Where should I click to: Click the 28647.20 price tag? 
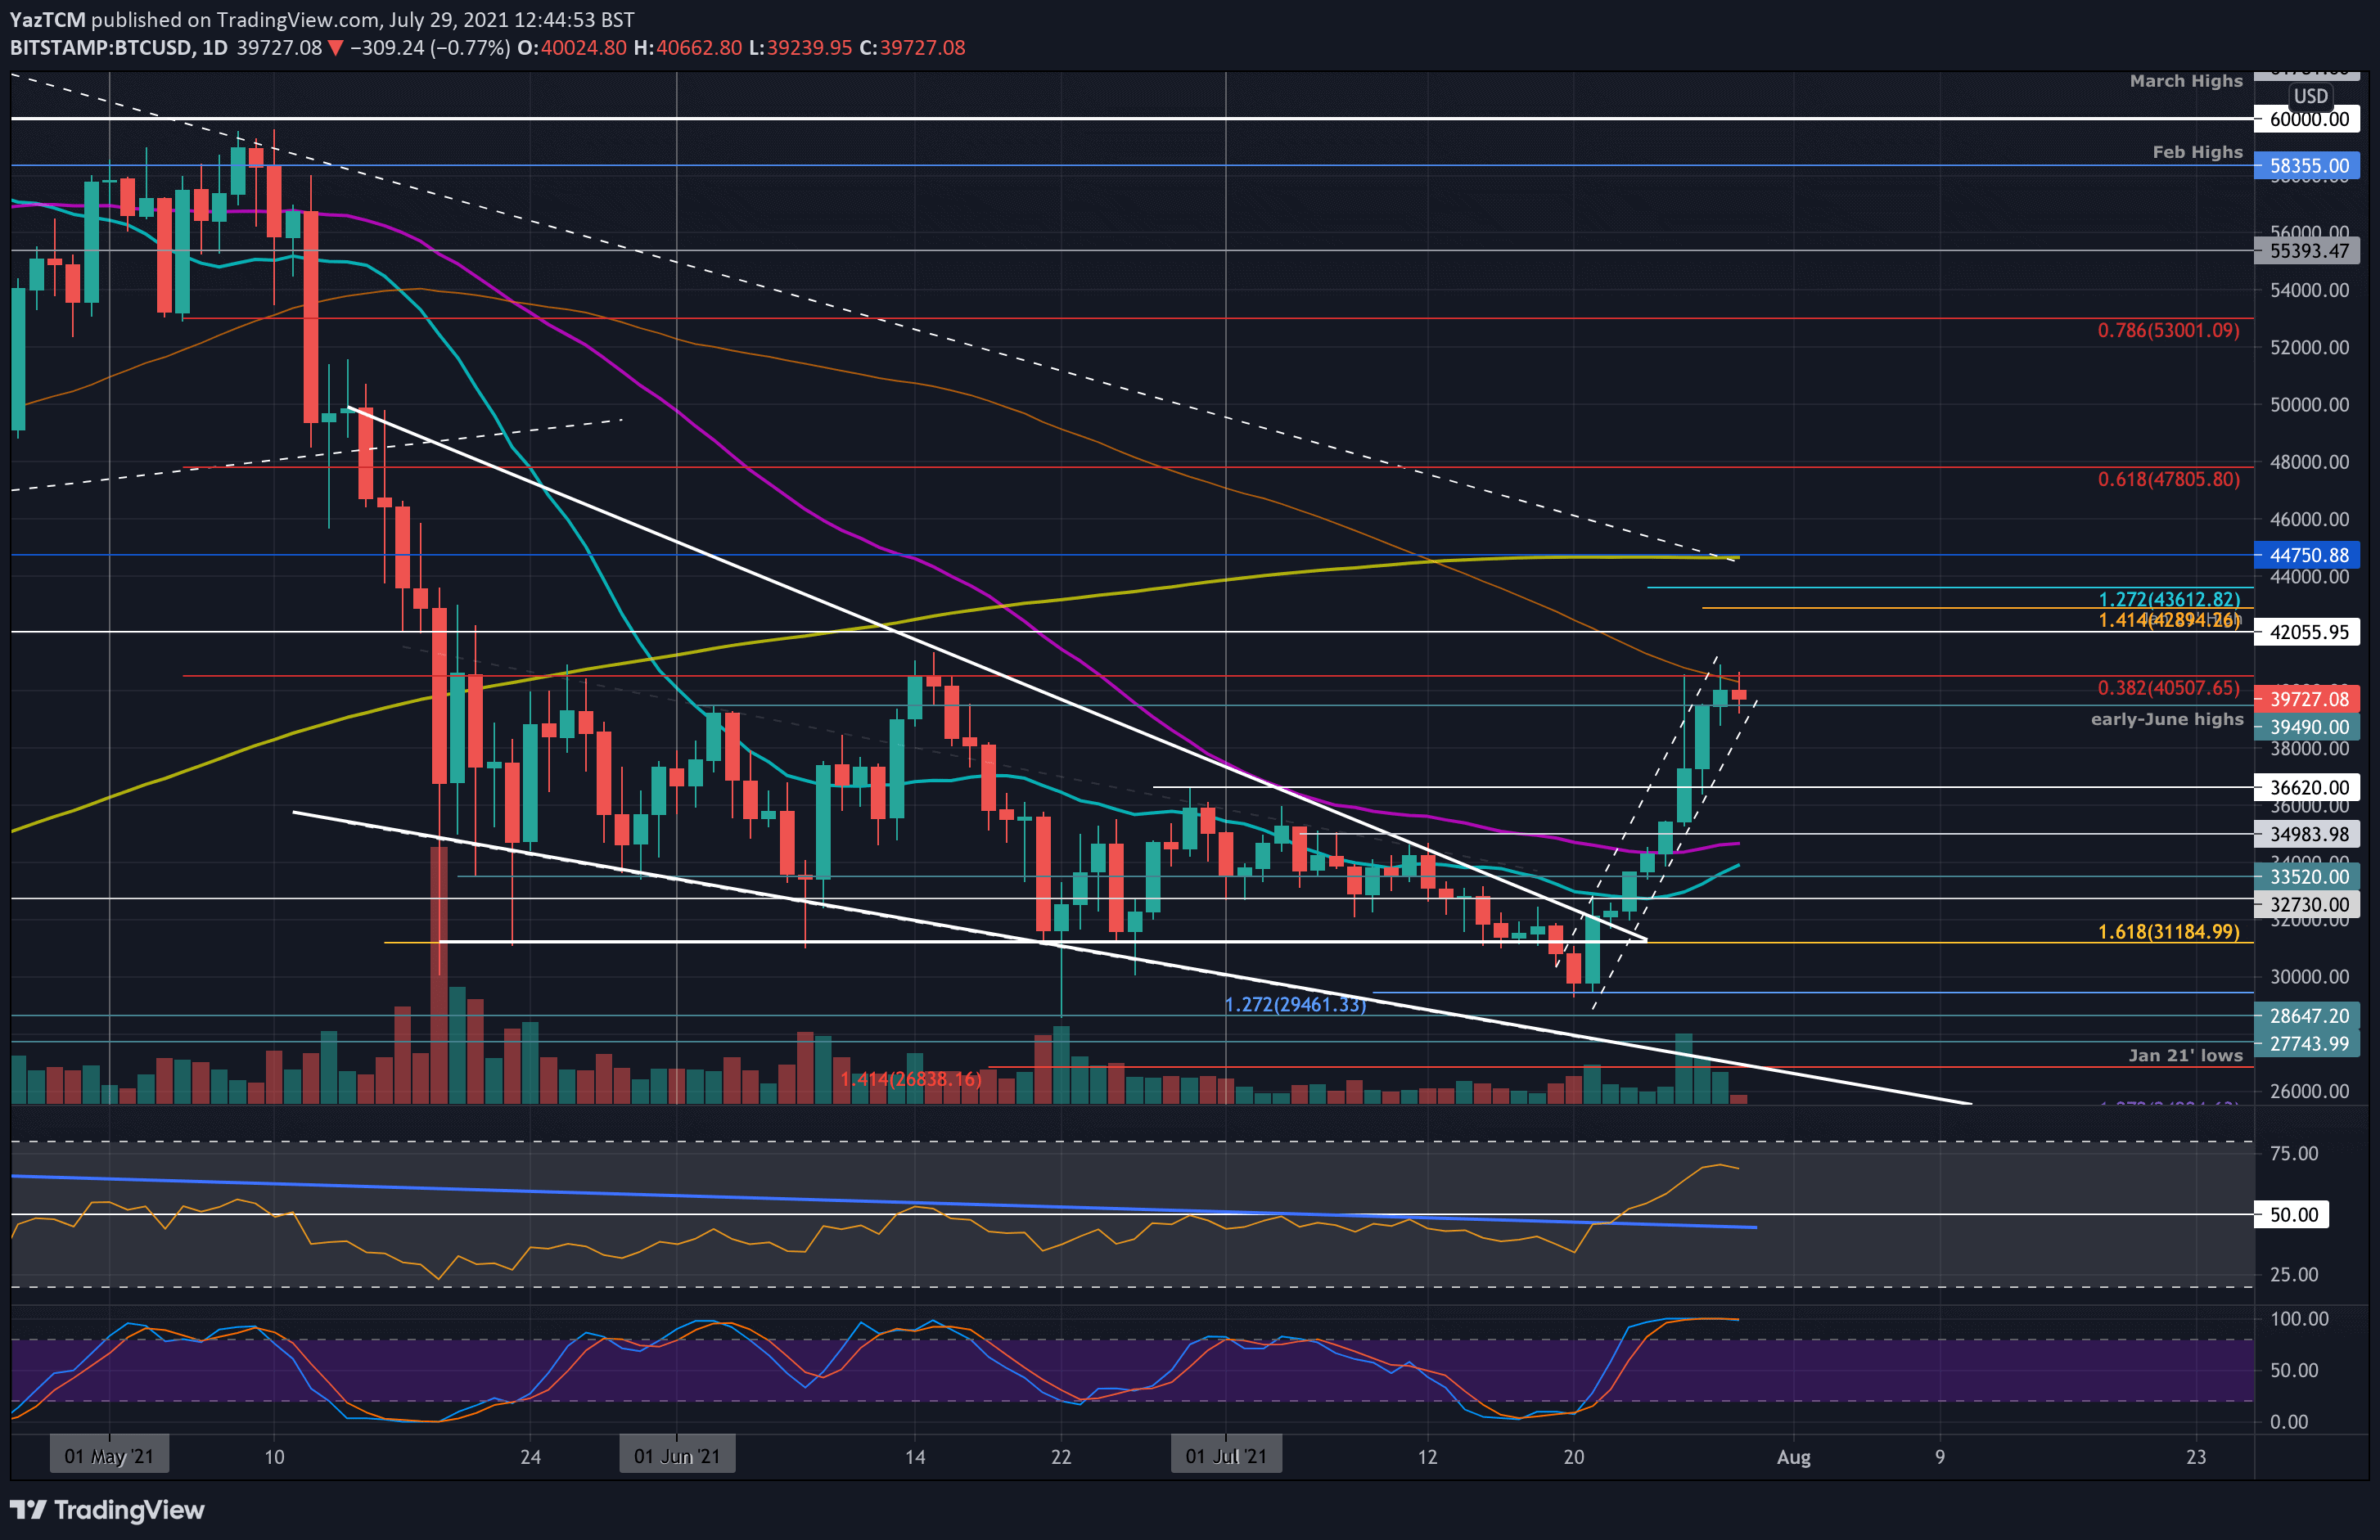click(x=2307, y=1015)
